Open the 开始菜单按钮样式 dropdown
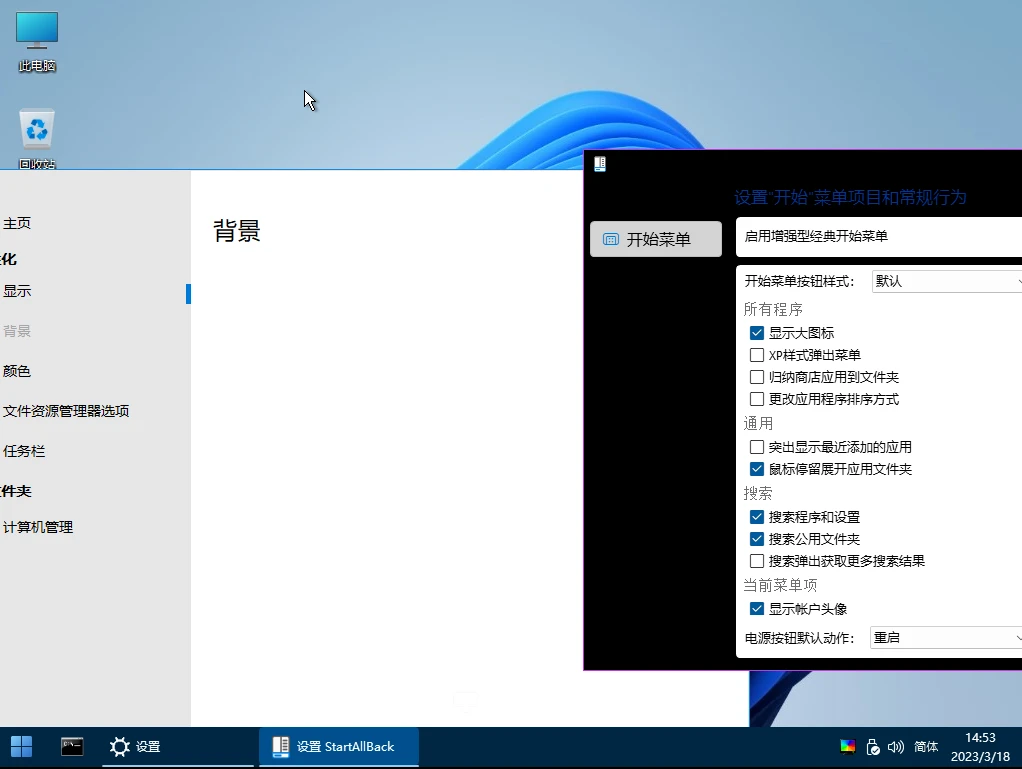The width and height of the screenshot is (1022, 769). click(947, 282)
